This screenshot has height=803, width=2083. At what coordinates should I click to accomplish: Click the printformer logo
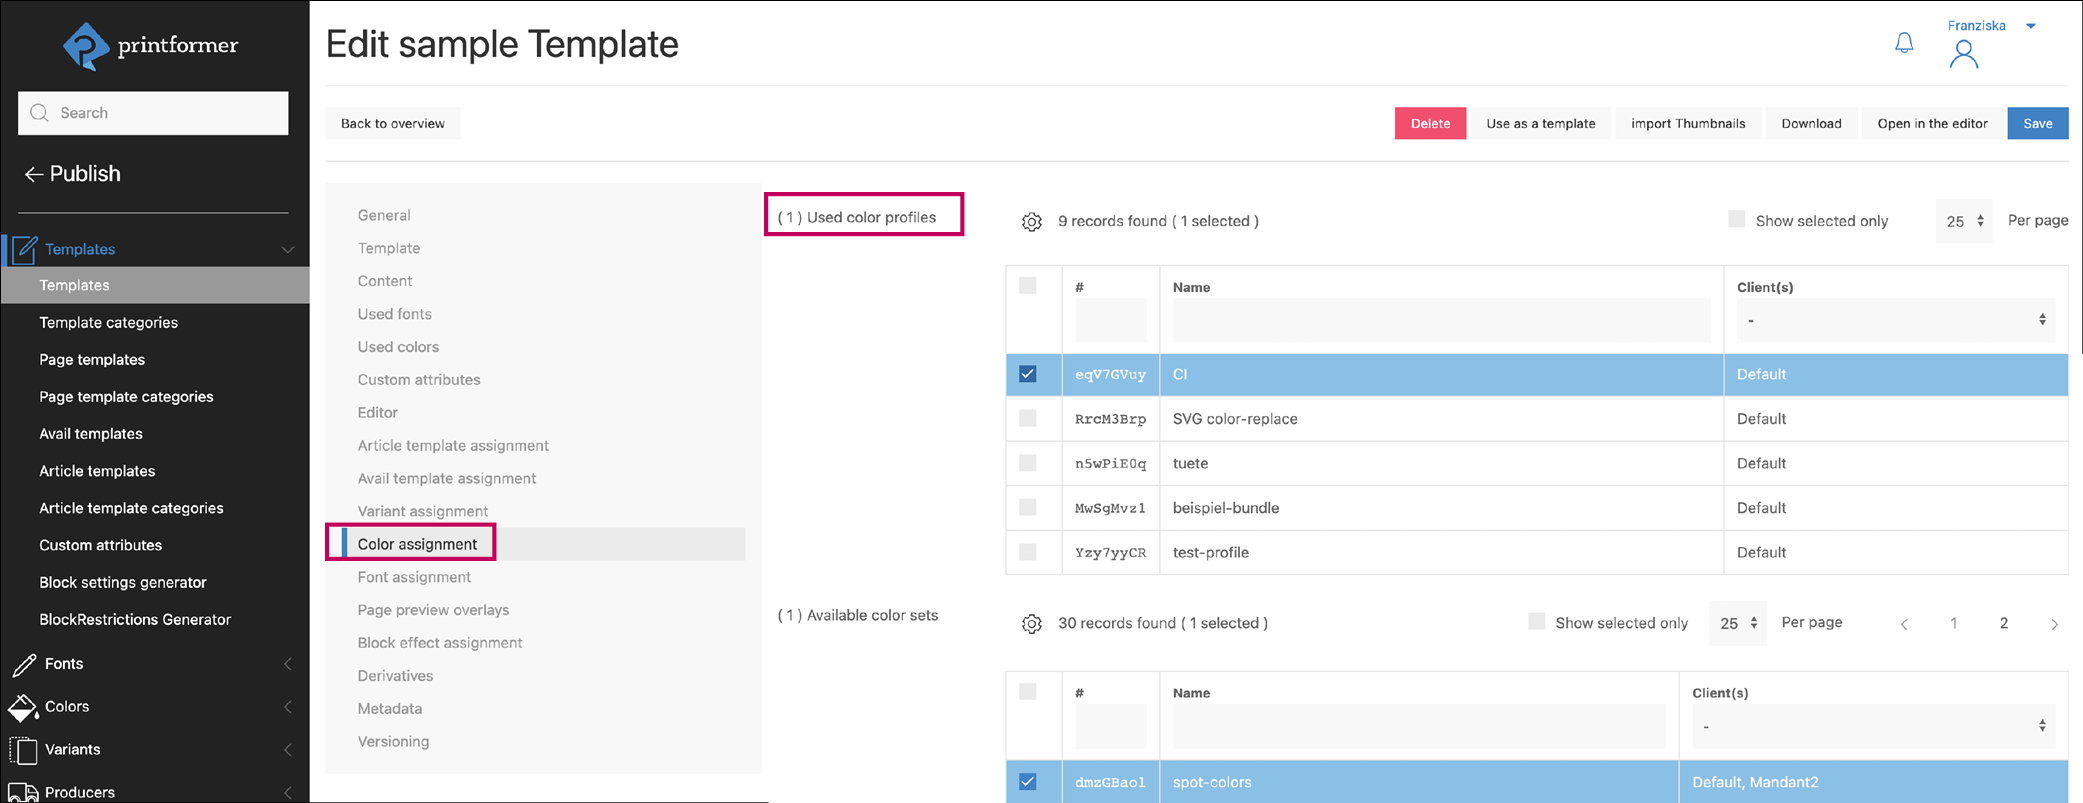tap(151, 46)
